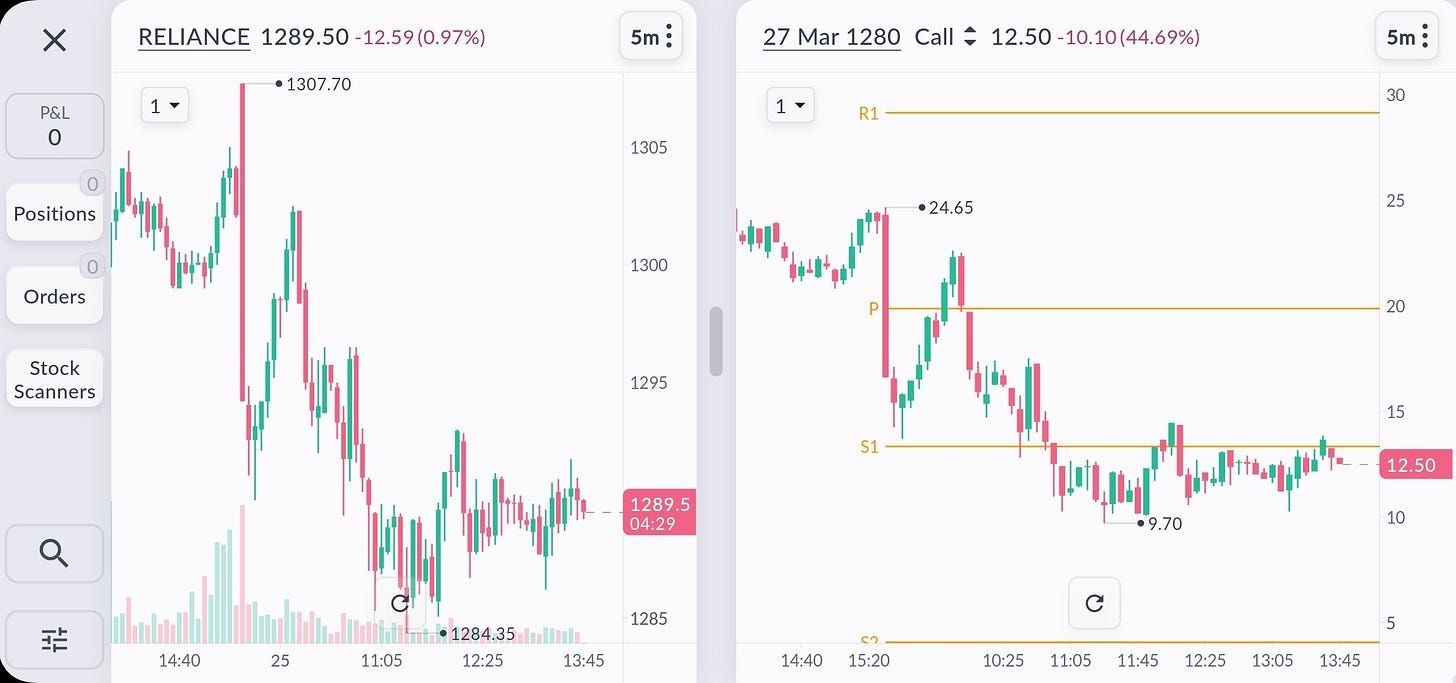1456x683 pixels.
Task: Open RELIANCE chart three-dot menu
Action: (669, 38)
